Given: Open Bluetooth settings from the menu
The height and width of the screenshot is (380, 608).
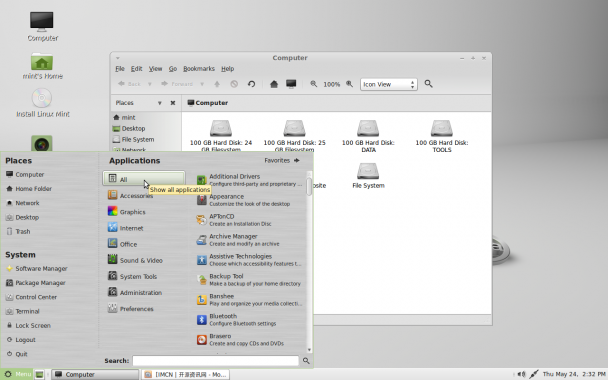Looking at the screenshot, I should (249, 320).
